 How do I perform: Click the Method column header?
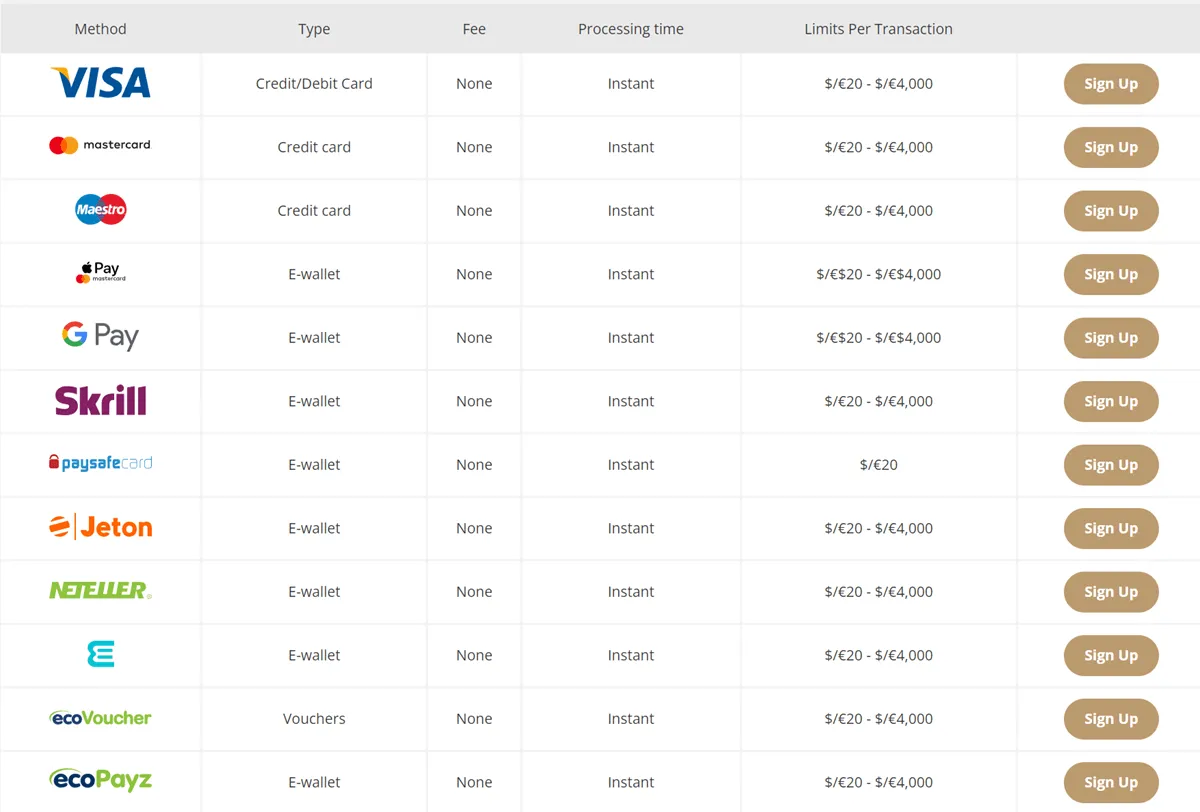[100, 29]
